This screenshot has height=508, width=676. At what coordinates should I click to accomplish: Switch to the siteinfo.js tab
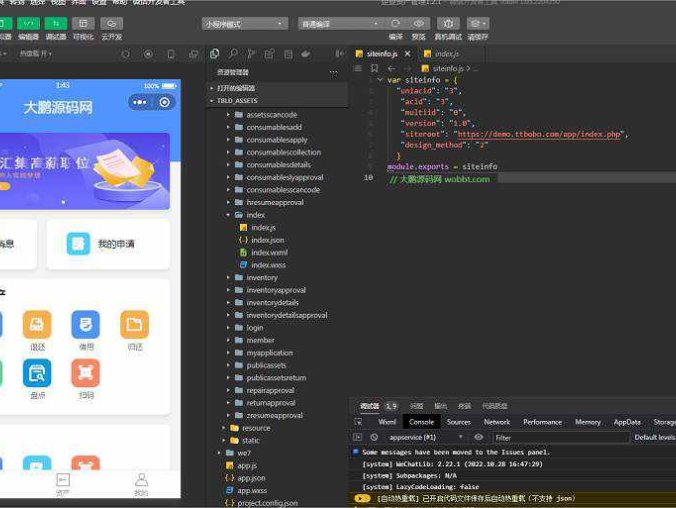tap(382, 54)
